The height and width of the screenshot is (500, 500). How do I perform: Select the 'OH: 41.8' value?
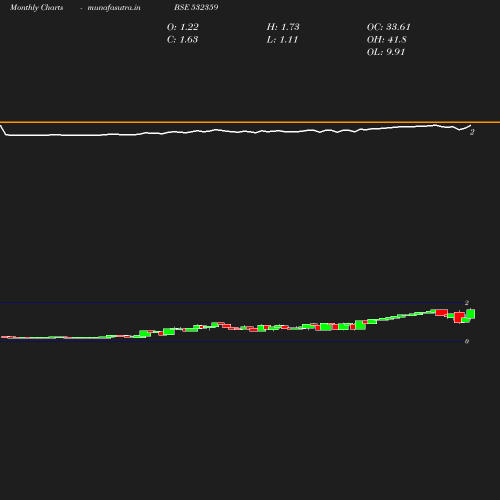click(387, 40)
